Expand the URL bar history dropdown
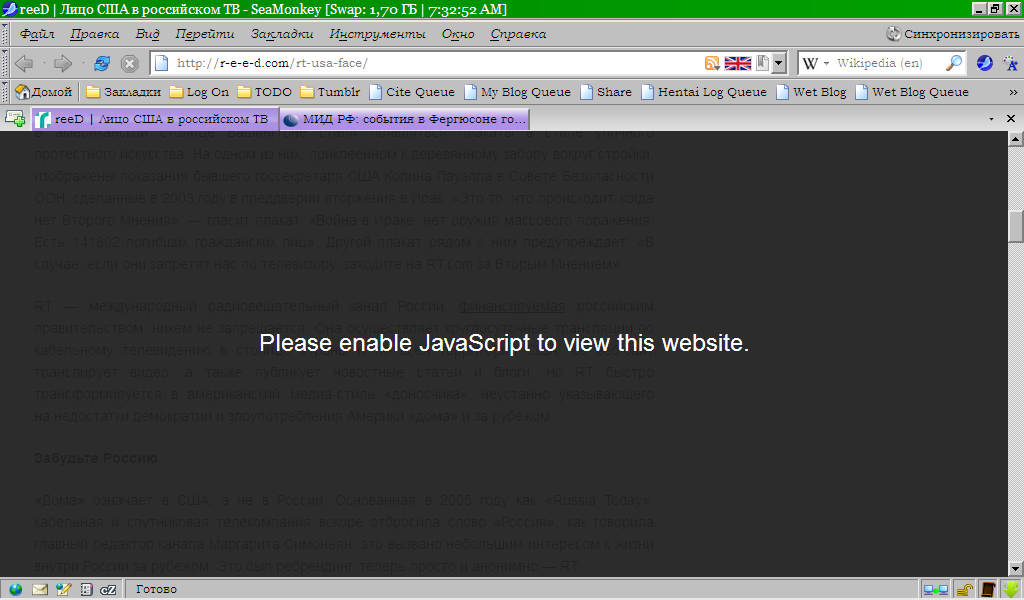The width and height of the screenshot is (1024, 600). pyautogui.click(x=778, y=63)
